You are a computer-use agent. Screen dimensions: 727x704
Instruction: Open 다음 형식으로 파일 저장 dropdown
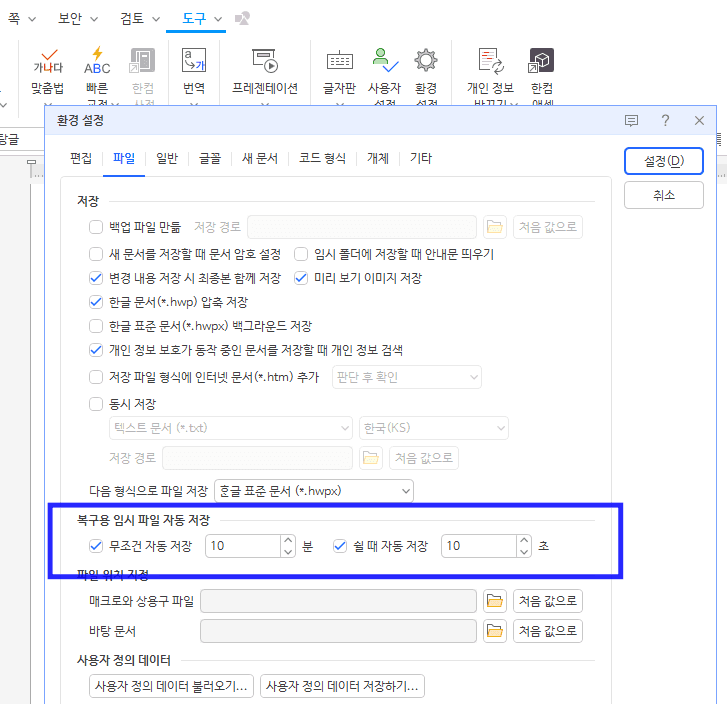click(x=314, y=491)
